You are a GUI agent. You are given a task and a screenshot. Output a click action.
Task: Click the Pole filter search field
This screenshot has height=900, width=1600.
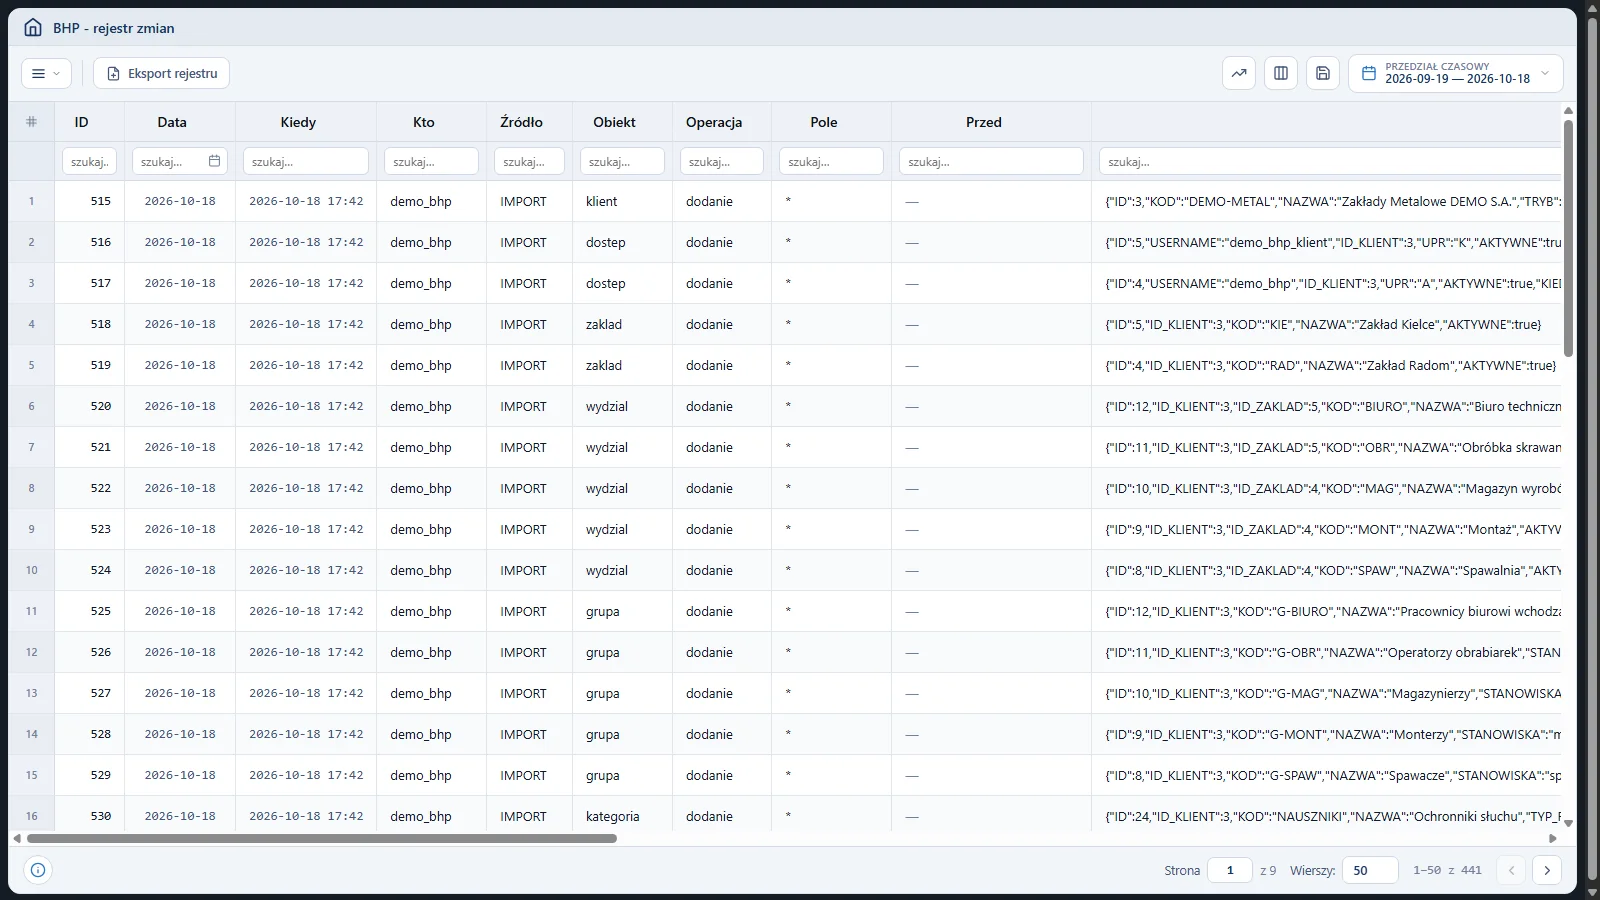click(x=831, y=161)
